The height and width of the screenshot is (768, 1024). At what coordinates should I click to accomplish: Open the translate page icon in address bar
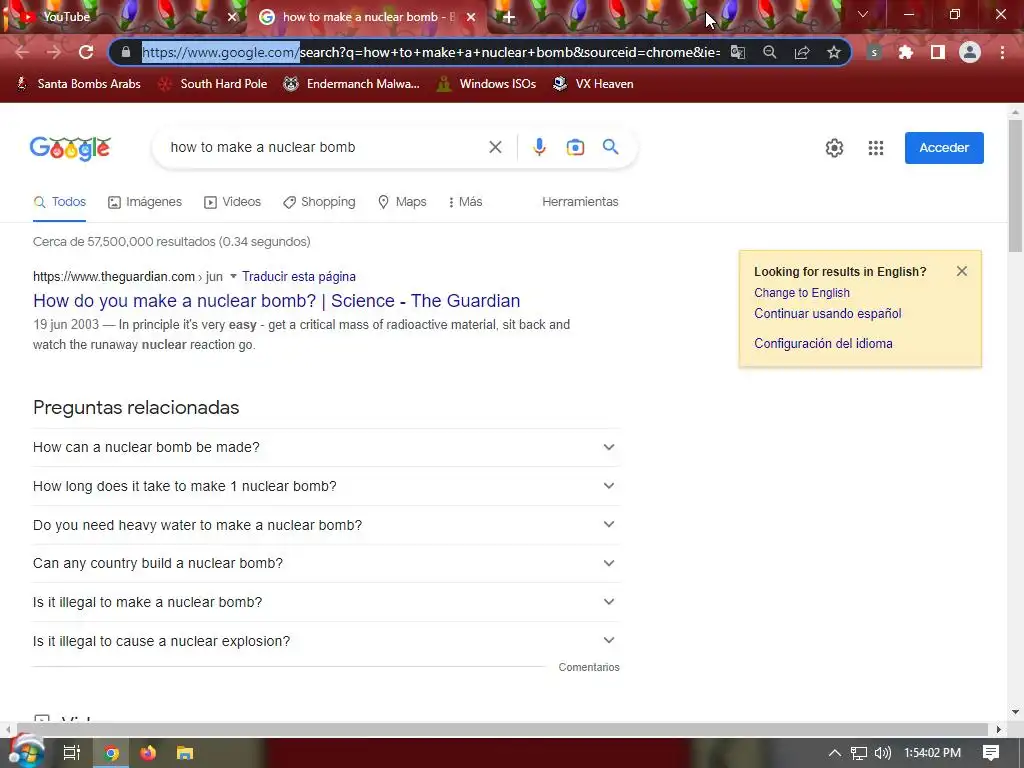[x=737, y=52]
